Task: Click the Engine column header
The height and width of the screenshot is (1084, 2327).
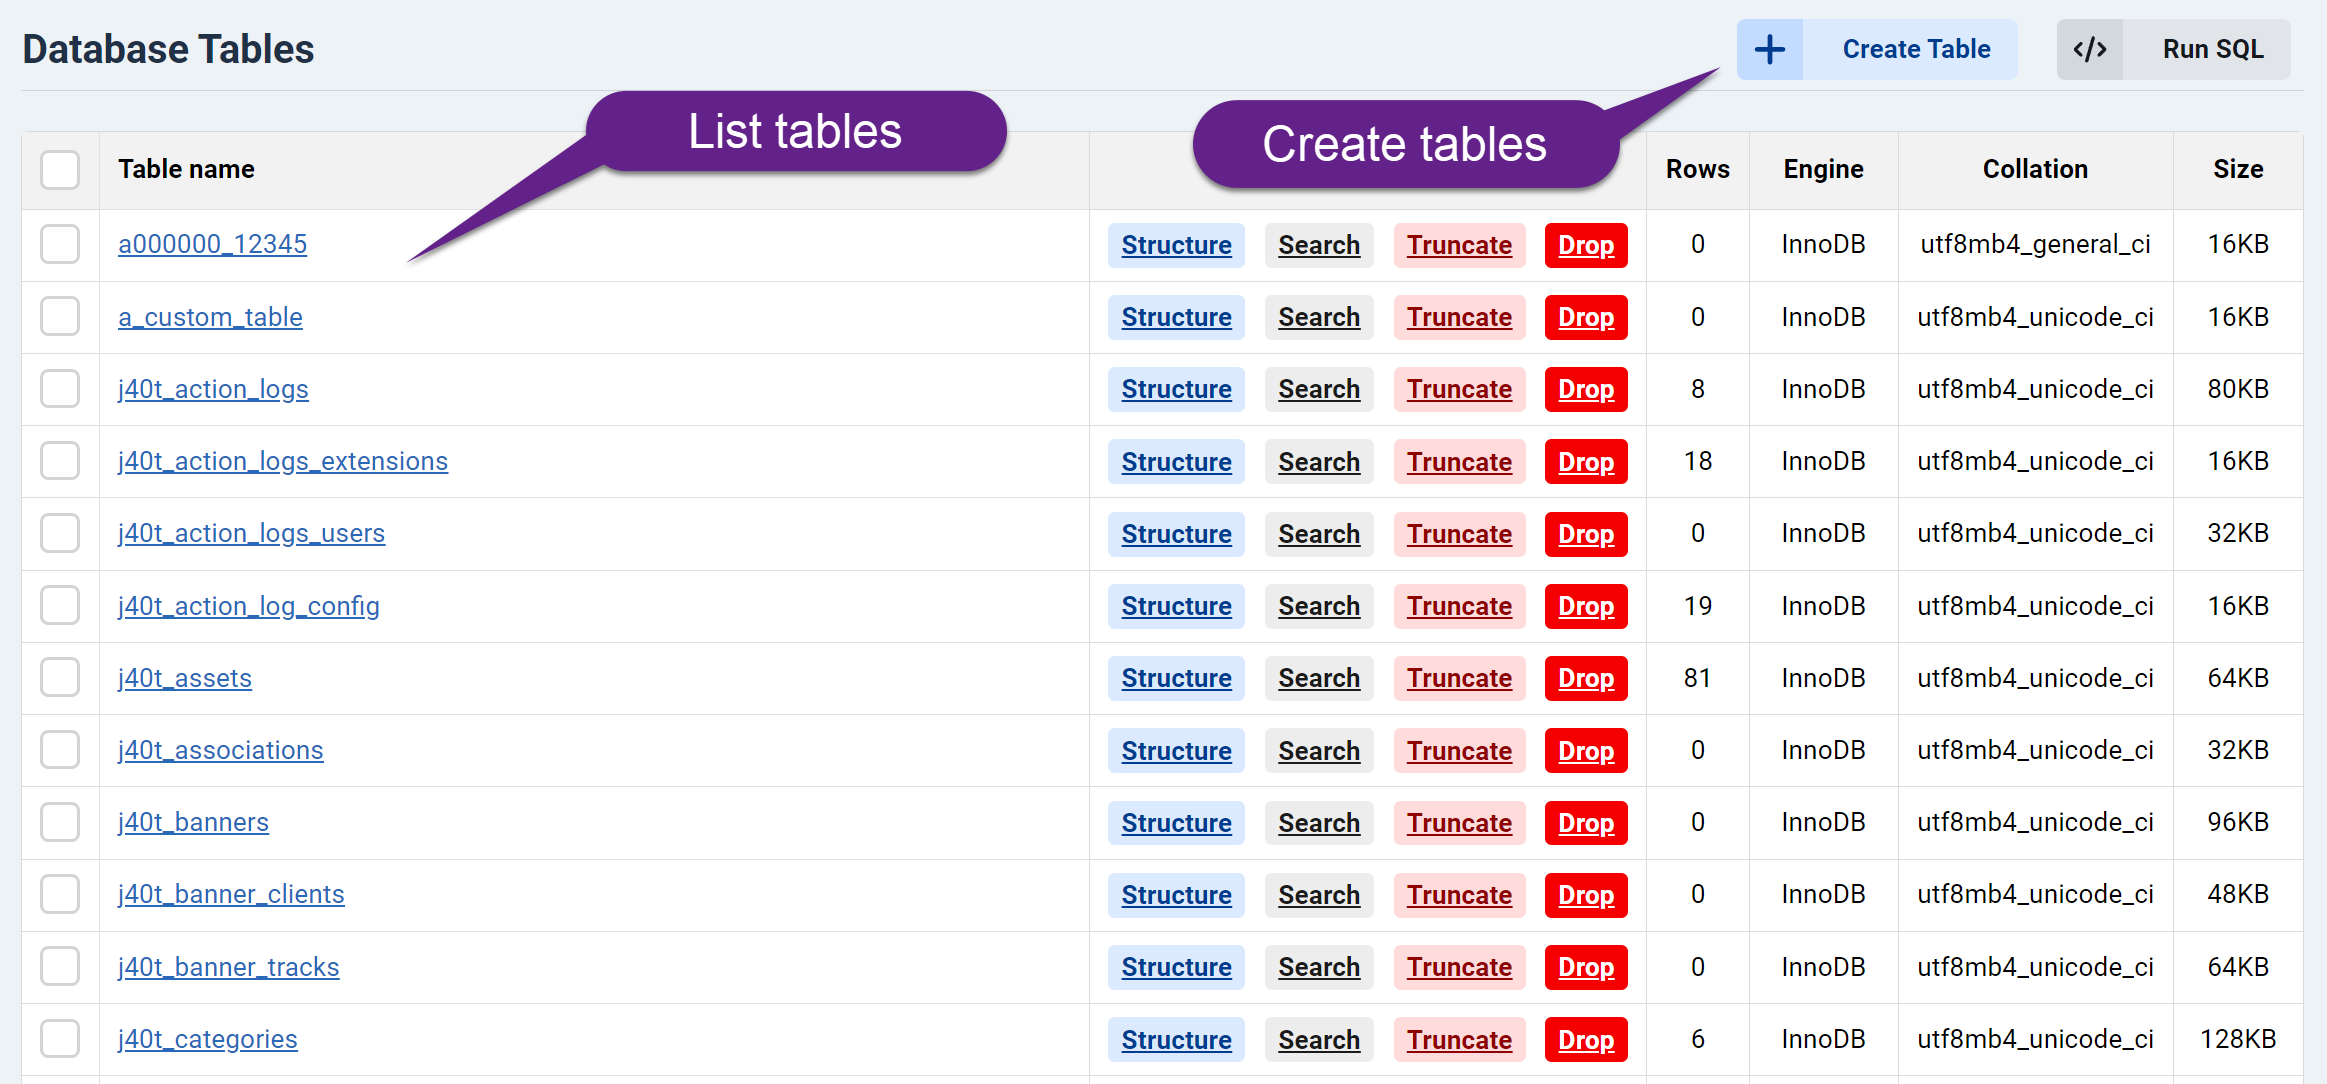Action: pos(1823,169)
